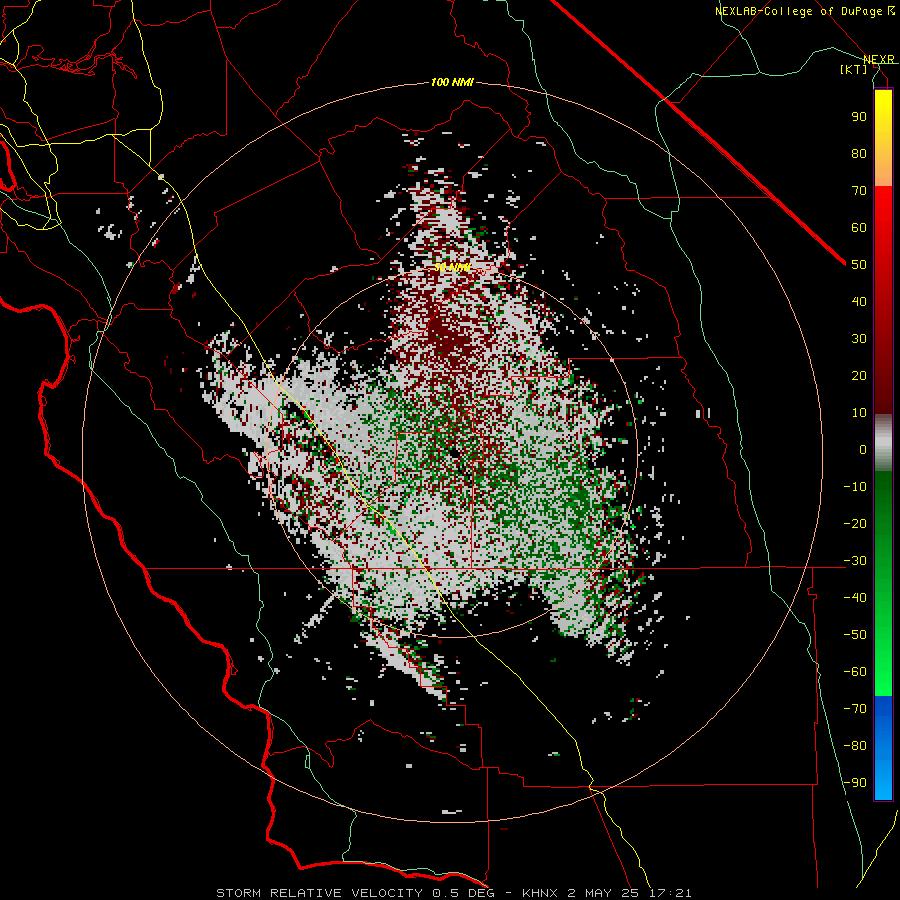Click the -10 value on the velocity scale
This screenshot has height=900, width=900.
(855, 487)
